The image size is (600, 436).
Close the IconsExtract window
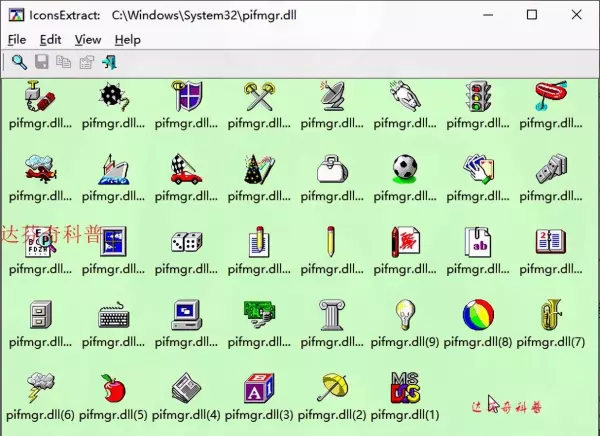577,15
